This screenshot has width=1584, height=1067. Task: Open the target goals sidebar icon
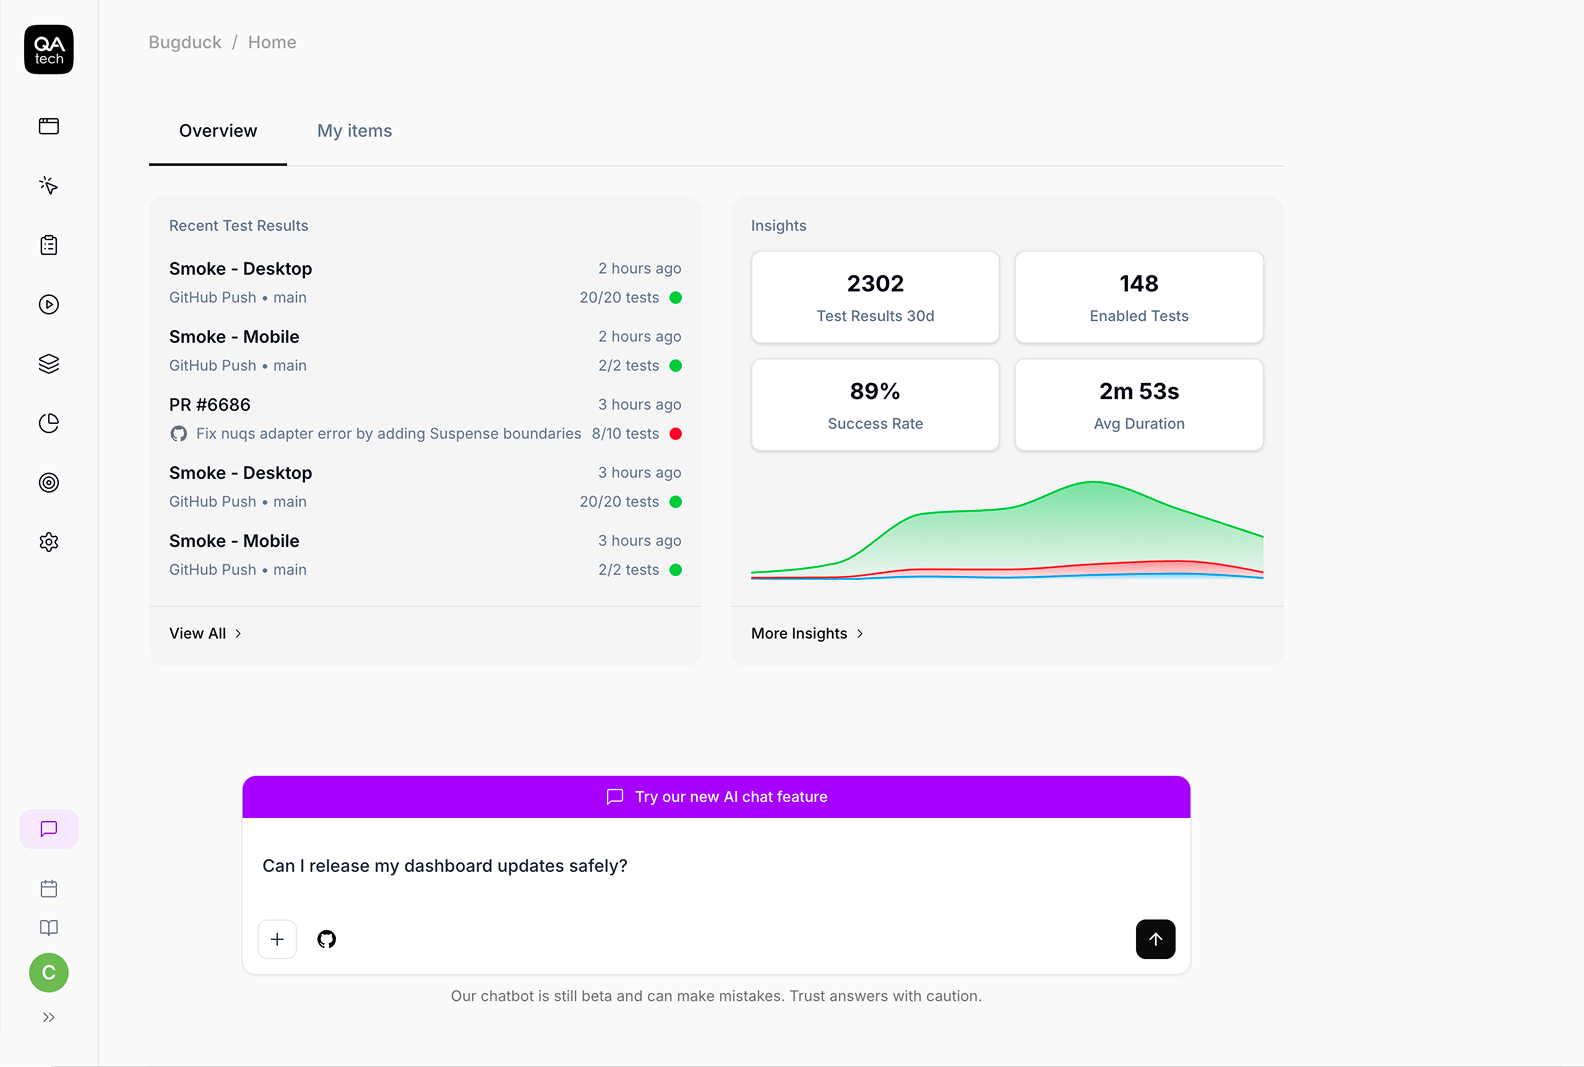pos(49,483)
